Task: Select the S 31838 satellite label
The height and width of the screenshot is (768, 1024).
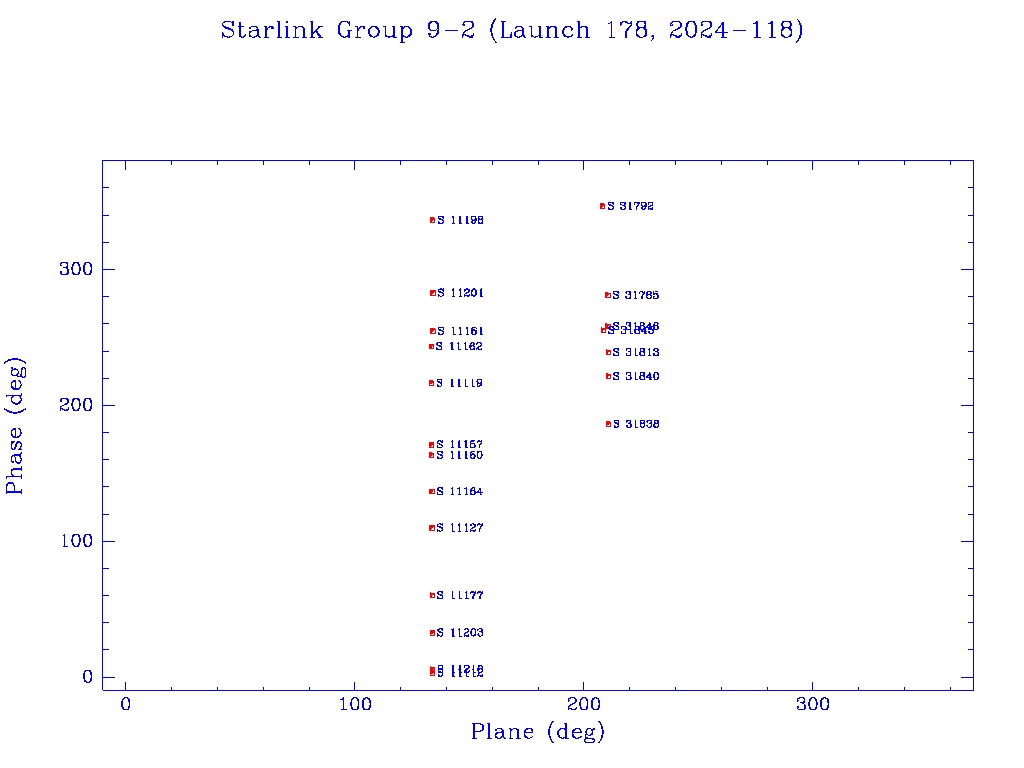Action: point(636,424)
